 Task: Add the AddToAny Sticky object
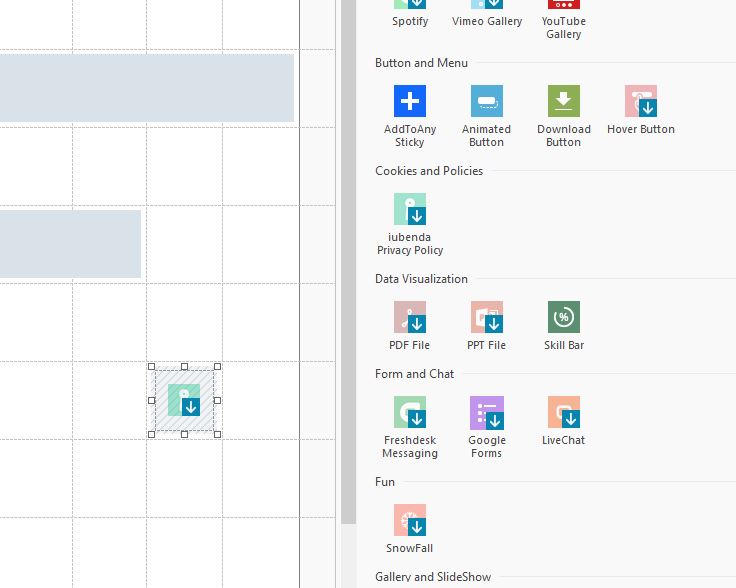tap(410, 101)
